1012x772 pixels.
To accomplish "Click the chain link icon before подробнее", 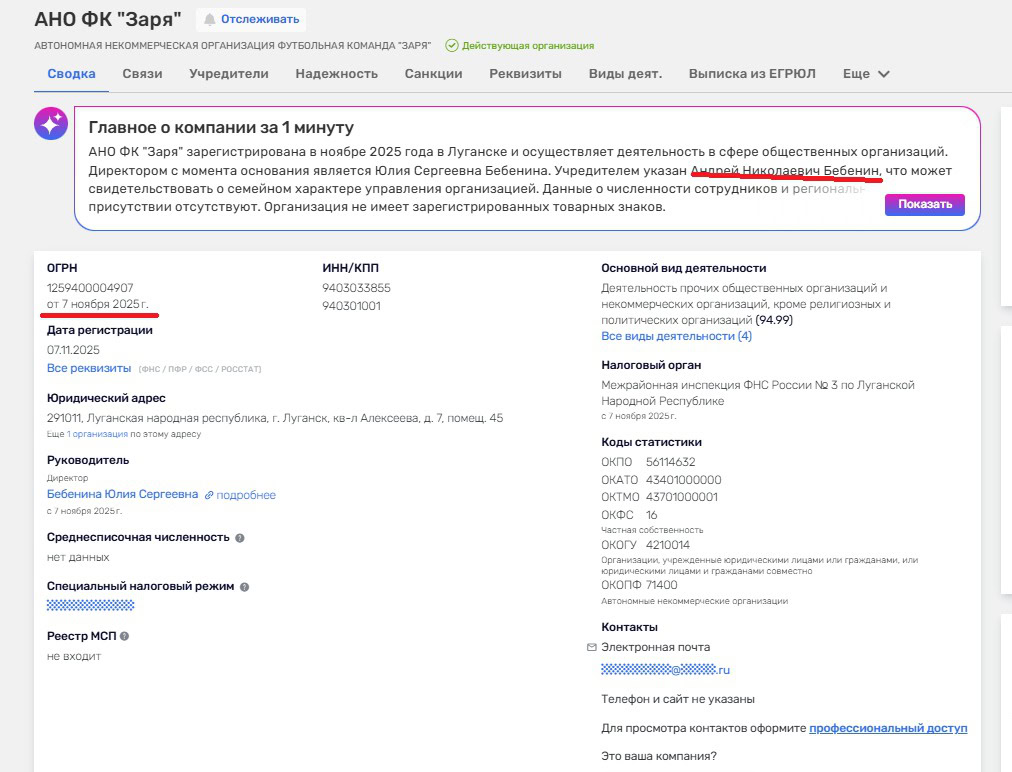I will (209, 495).
